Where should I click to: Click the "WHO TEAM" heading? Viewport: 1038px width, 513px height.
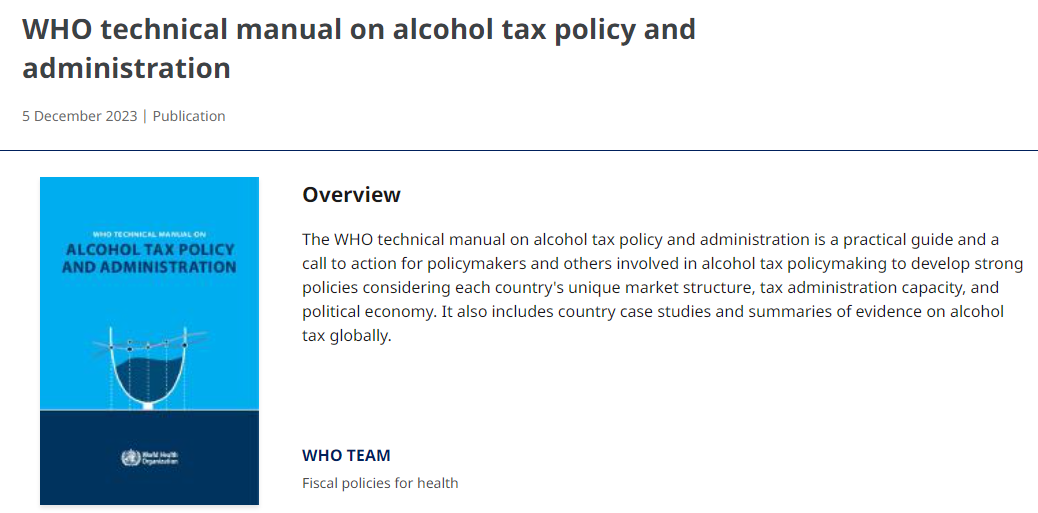click(x=346, y=455)
